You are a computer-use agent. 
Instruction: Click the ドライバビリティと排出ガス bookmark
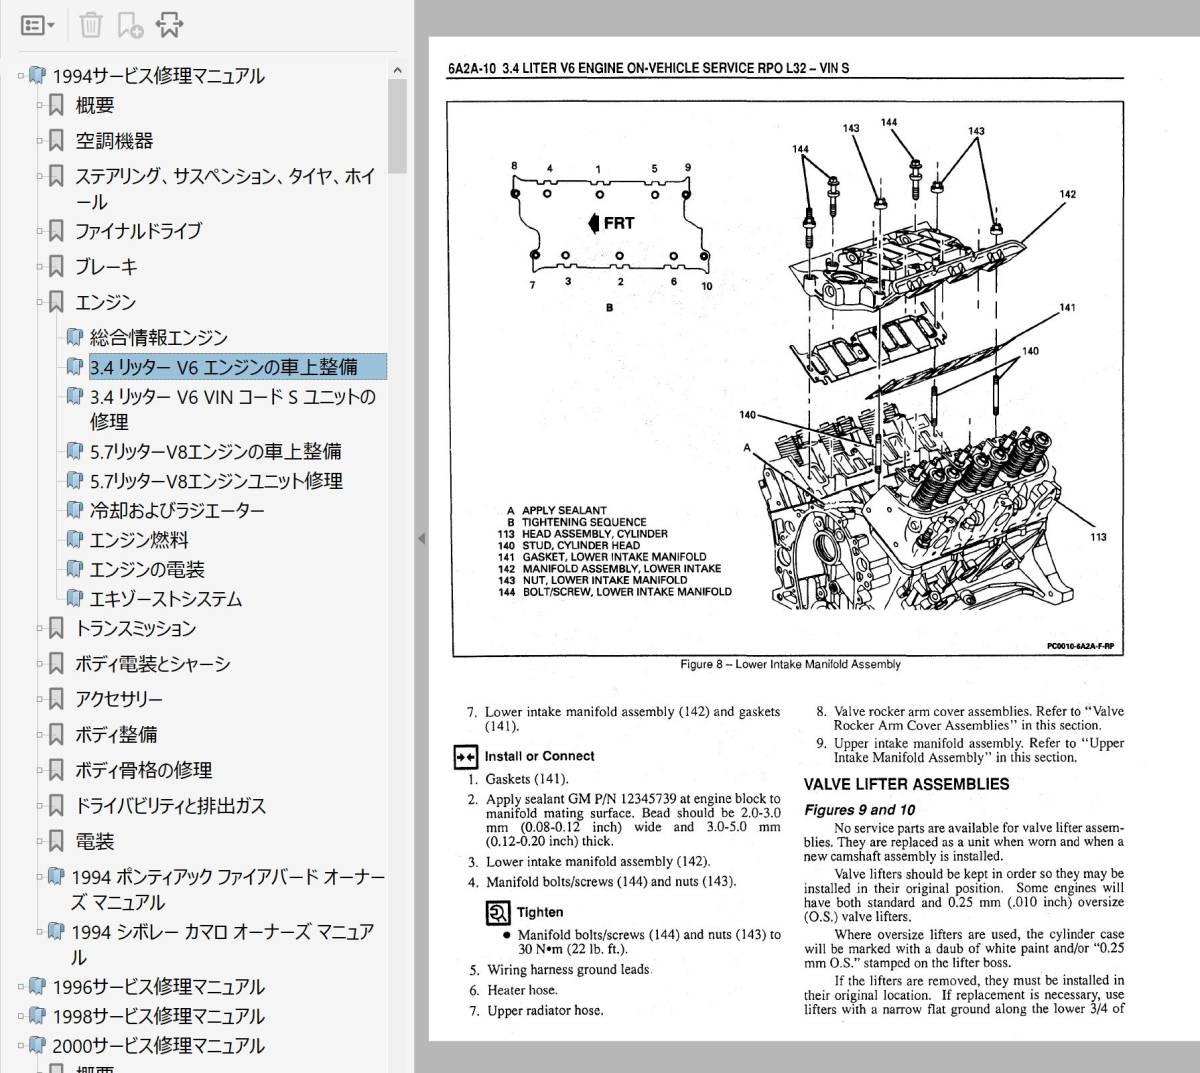tap(171, 806)
